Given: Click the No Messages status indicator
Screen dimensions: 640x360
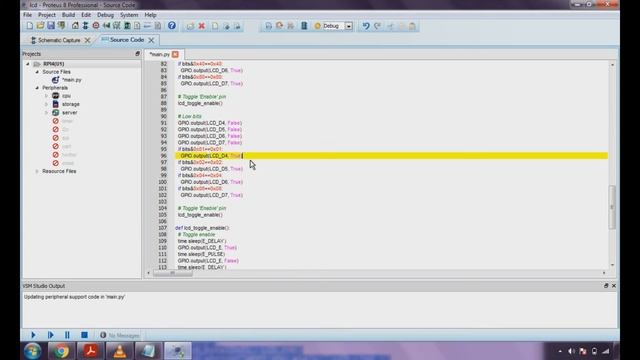Looking at the screenshot, I should tap(120, 335).
